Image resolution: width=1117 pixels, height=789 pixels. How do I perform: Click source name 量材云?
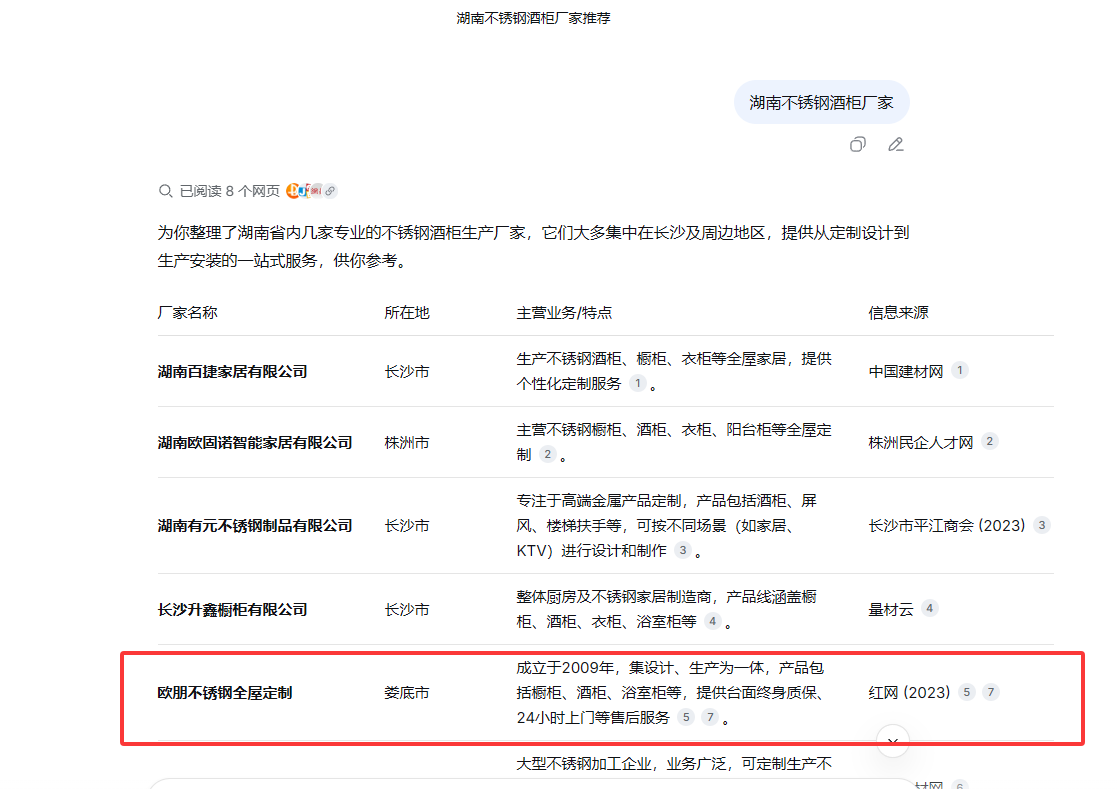(890, 610)
